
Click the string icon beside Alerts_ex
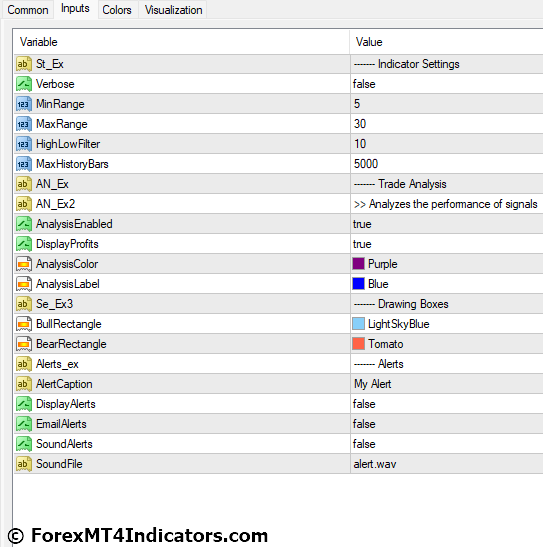point(23,364)
